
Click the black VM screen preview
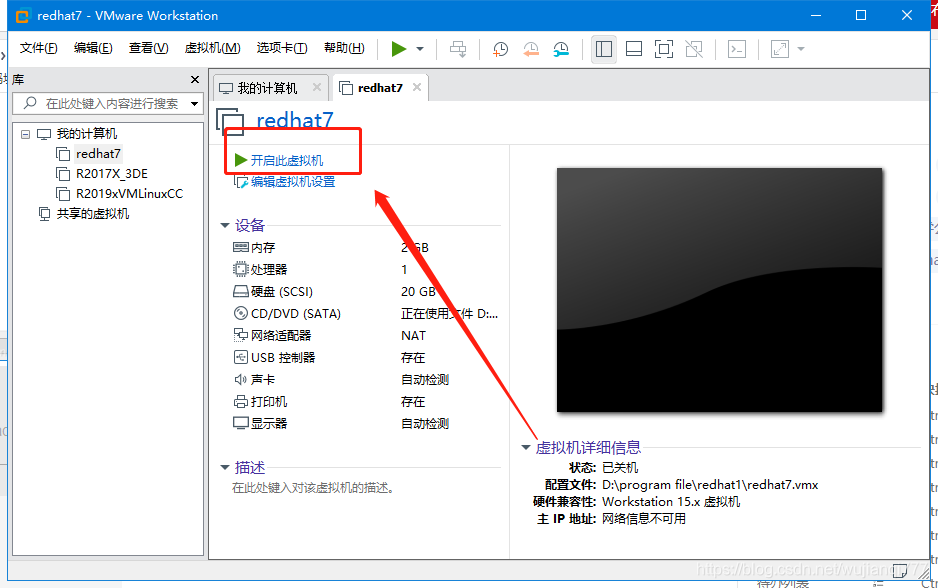tap(719, 290)
